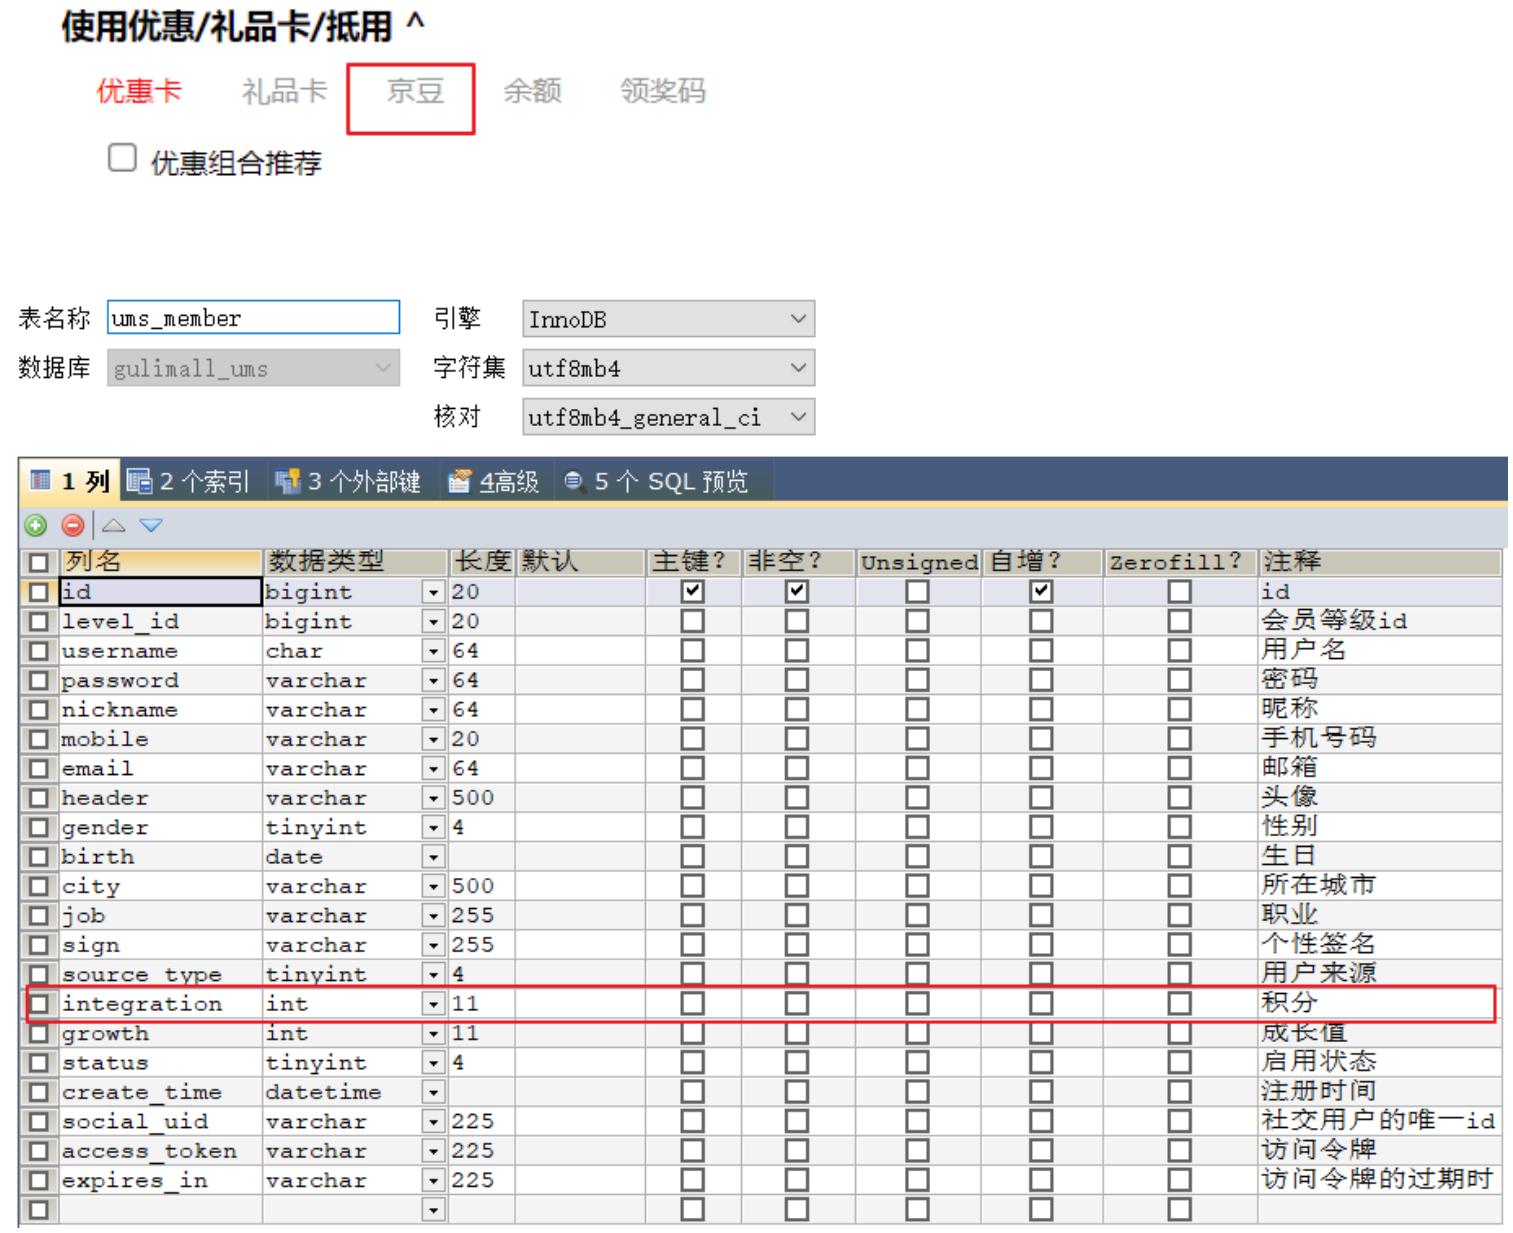Viewport: 1513px width, 1233px height.
Task: Open data type dropdown for birth row
Action: tap(433, 857)
